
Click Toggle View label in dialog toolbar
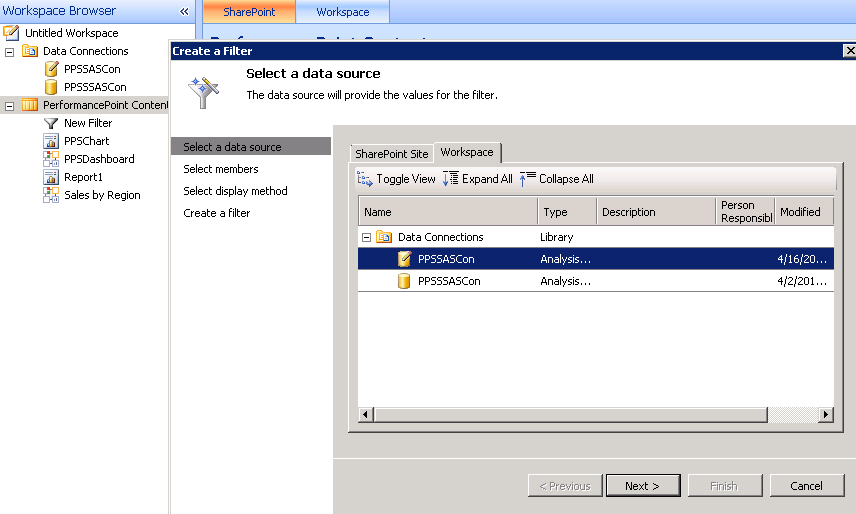point(406,179)
